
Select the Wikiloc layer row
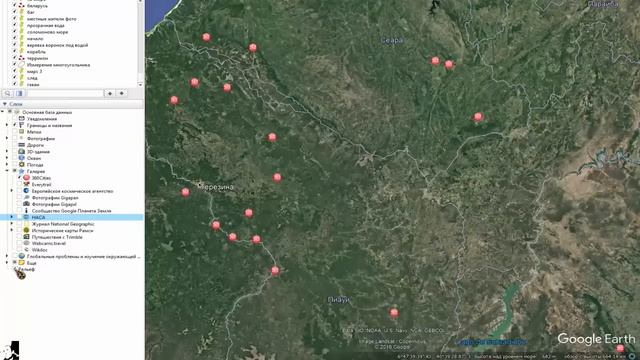40,250
